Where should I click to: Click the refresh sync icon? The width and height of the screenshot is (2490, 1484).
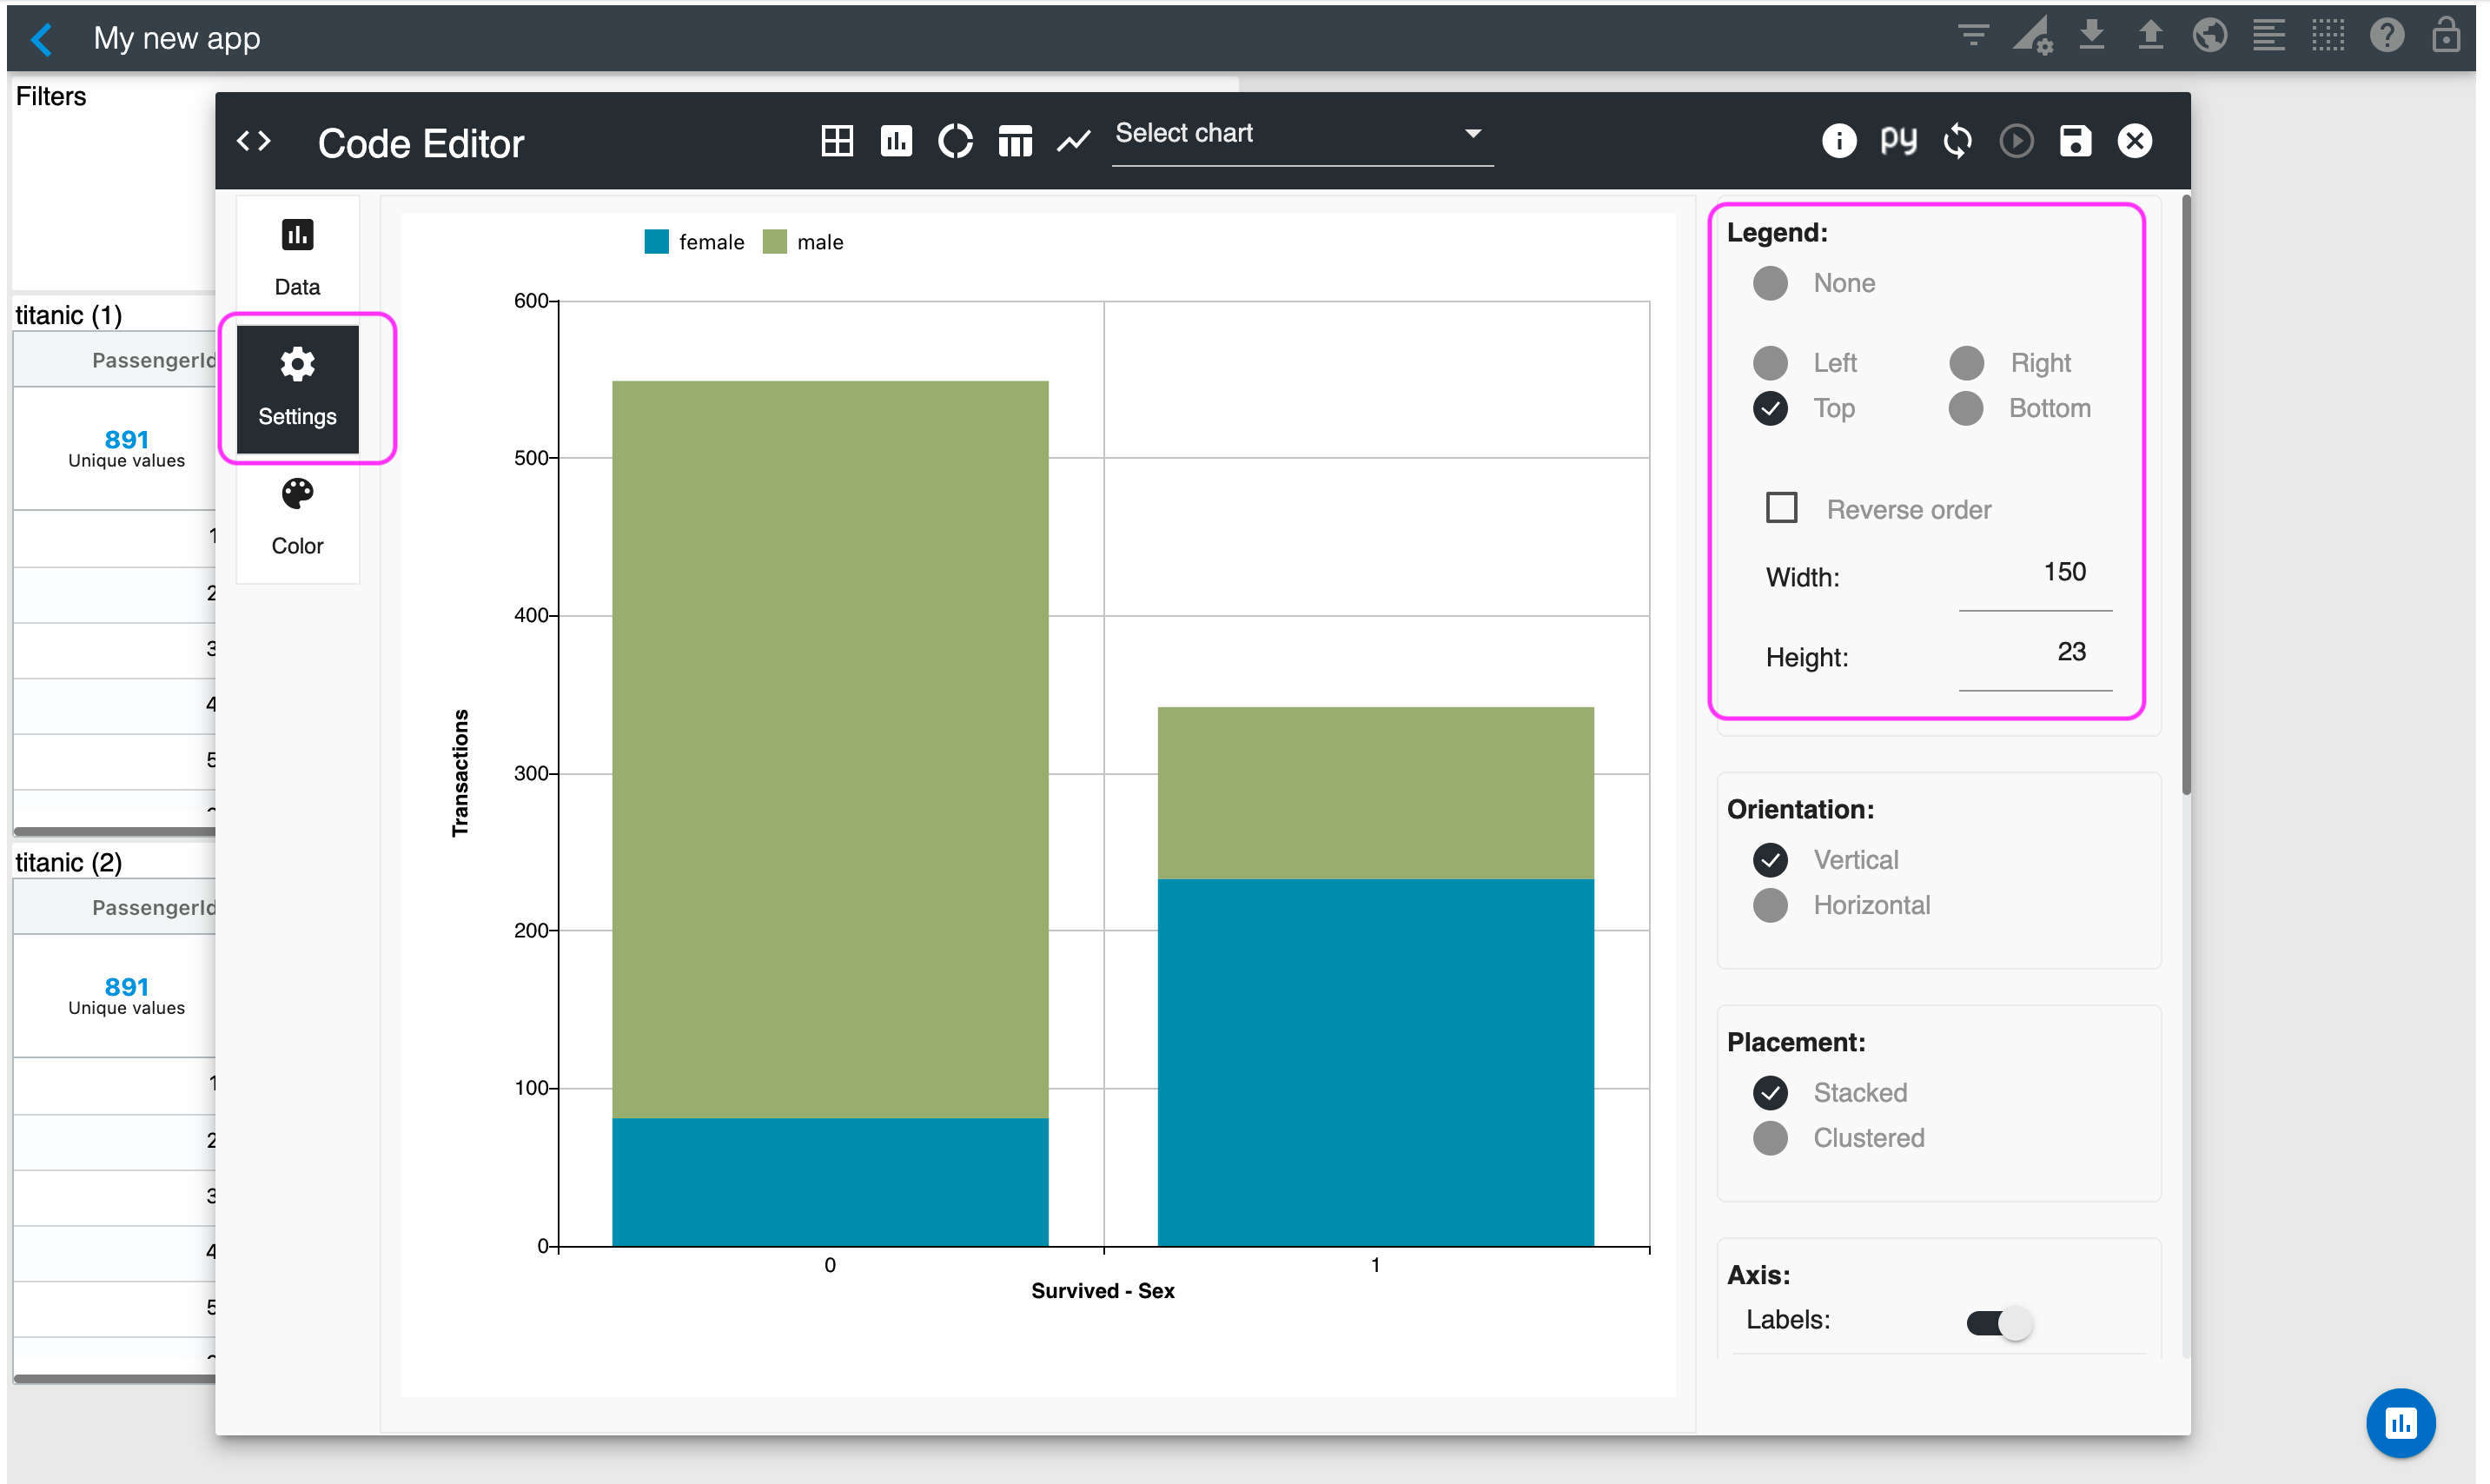[1957, 141]
